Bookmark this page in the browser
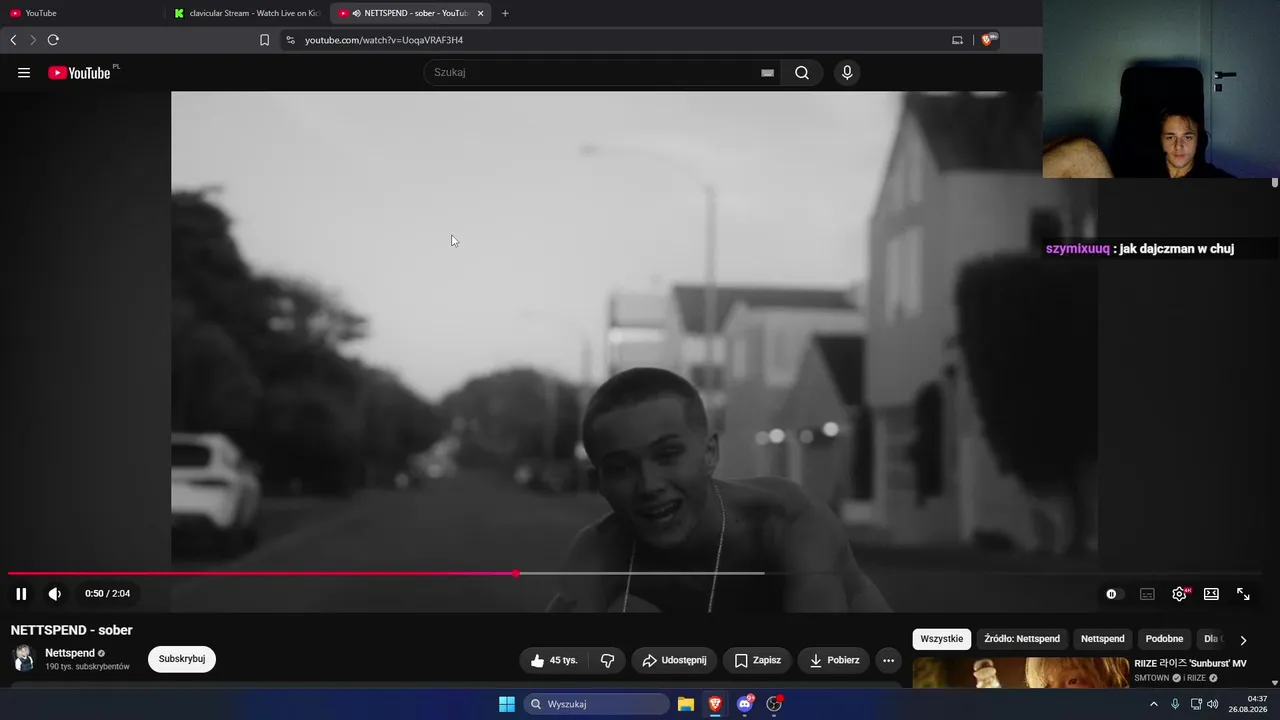The height and width of the screenshot is (720, 1280). (264, 40)
